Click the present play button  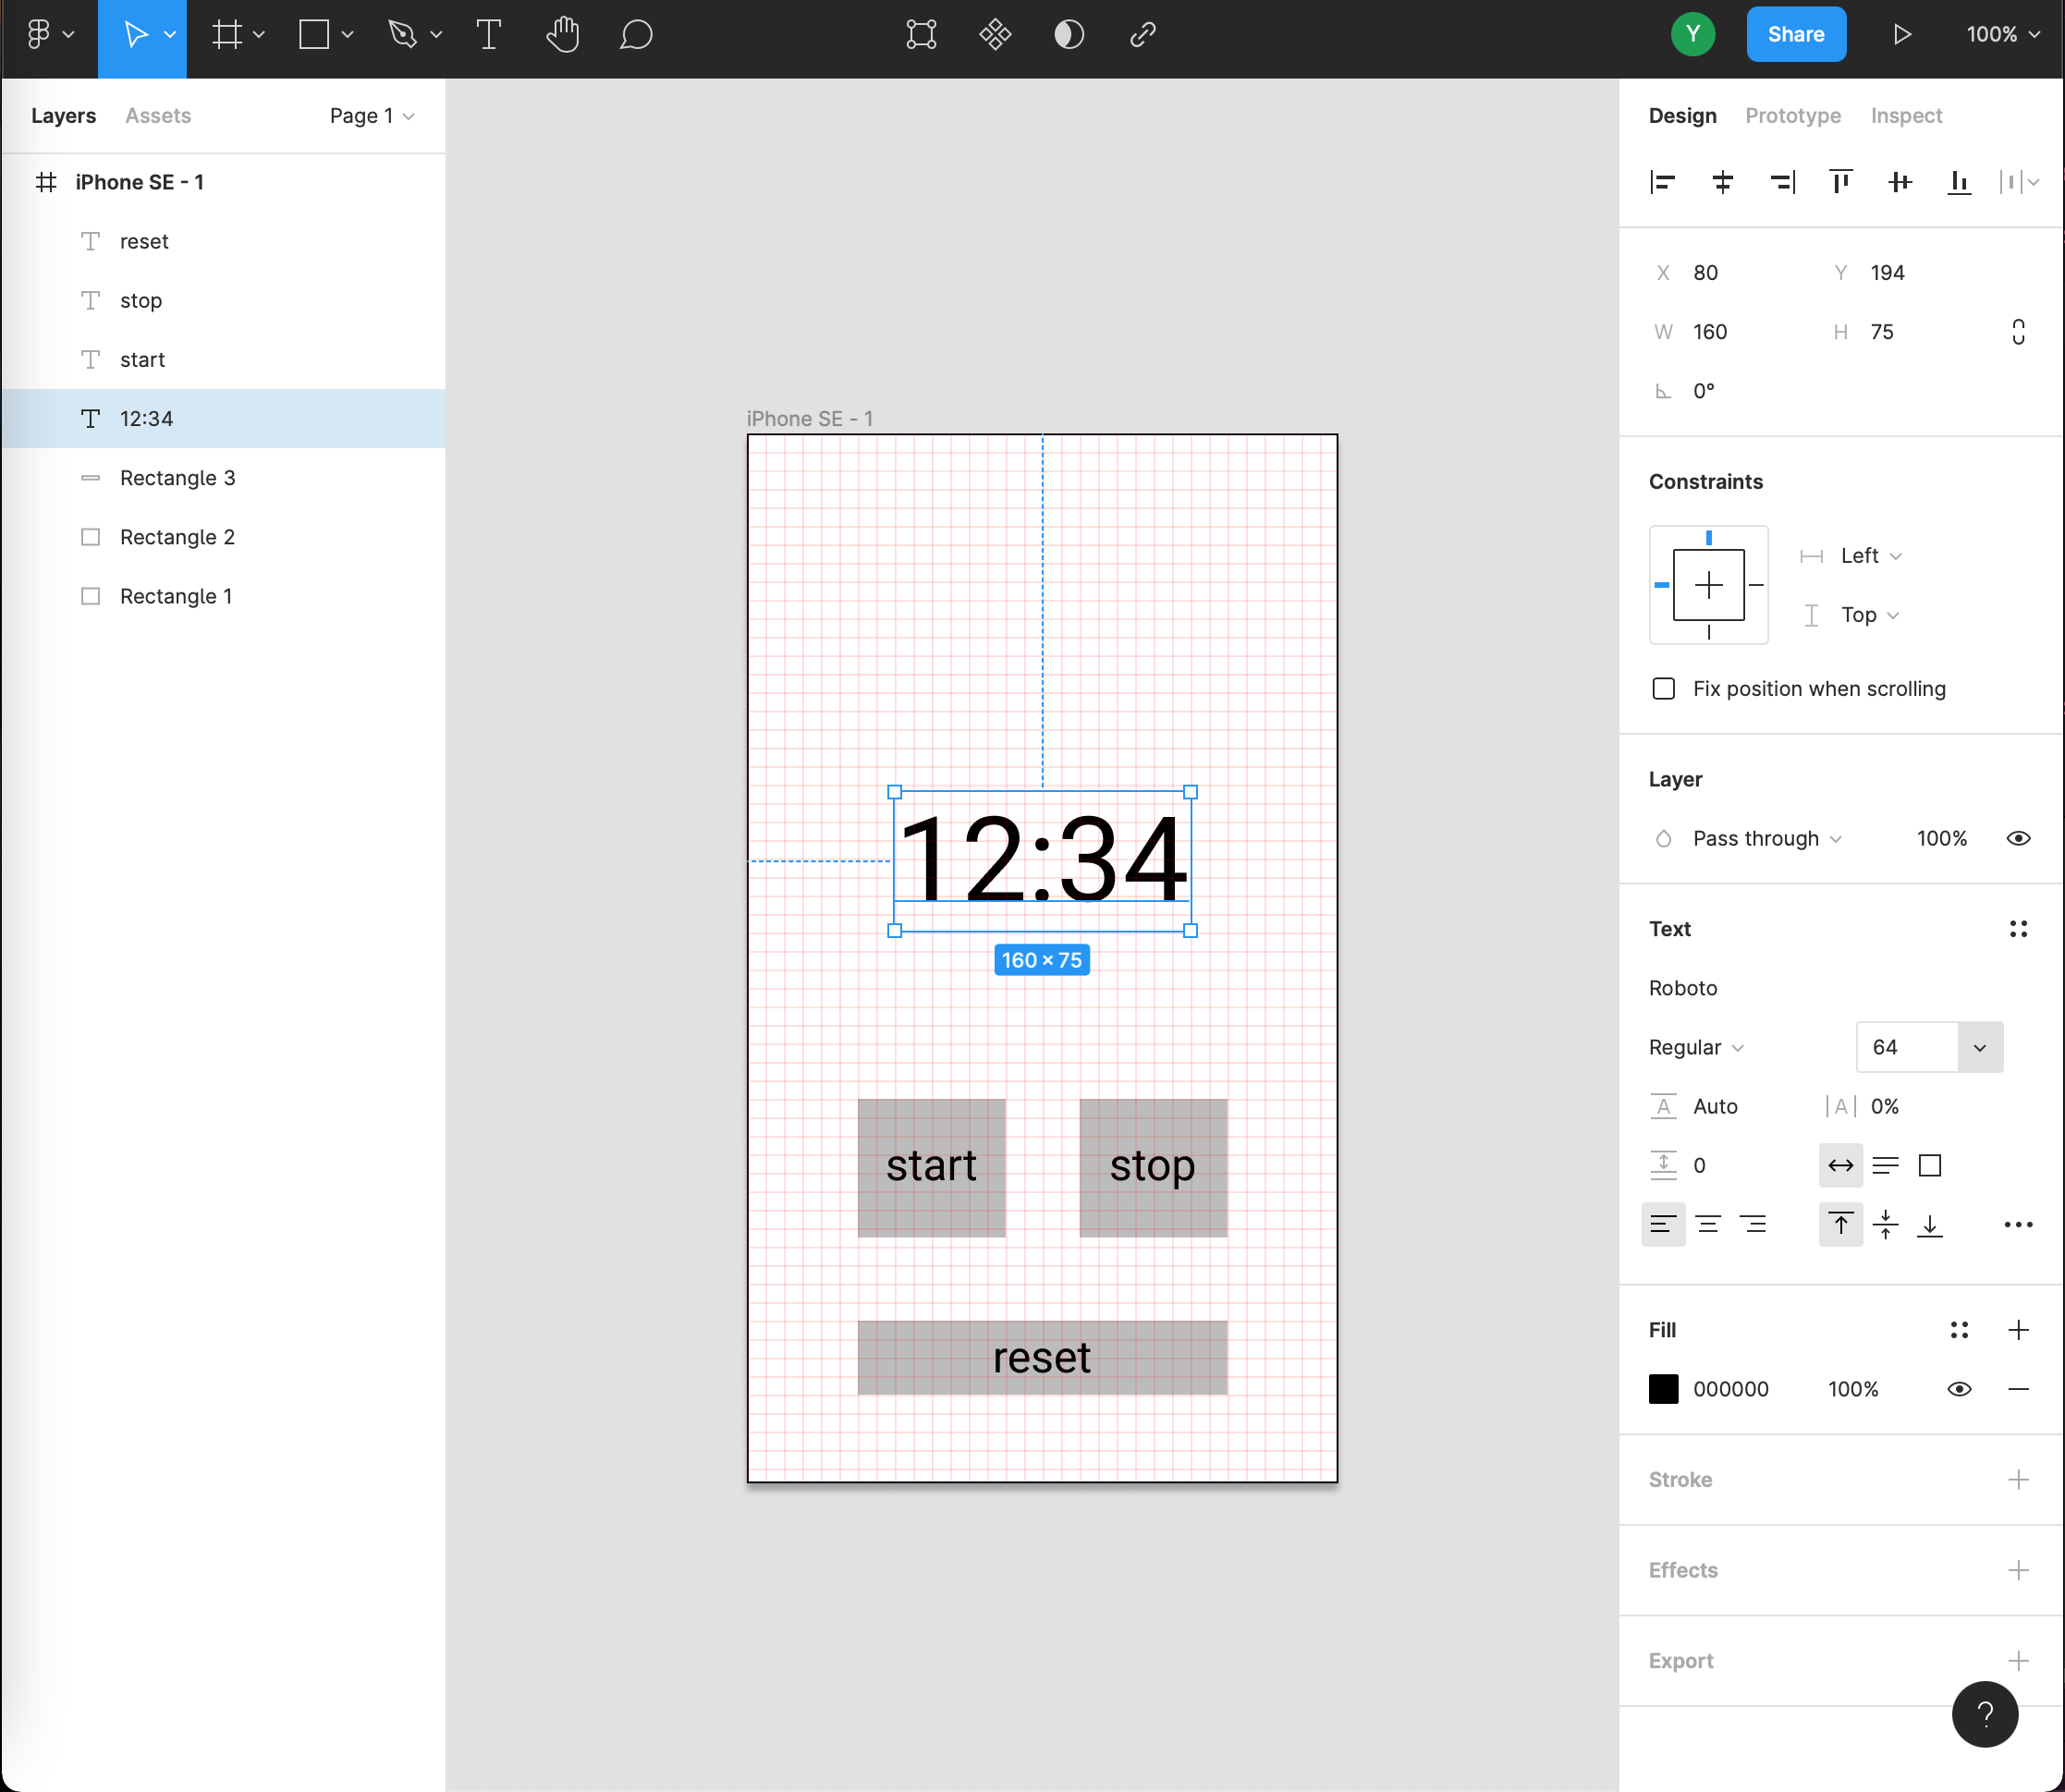(1902, 35)
